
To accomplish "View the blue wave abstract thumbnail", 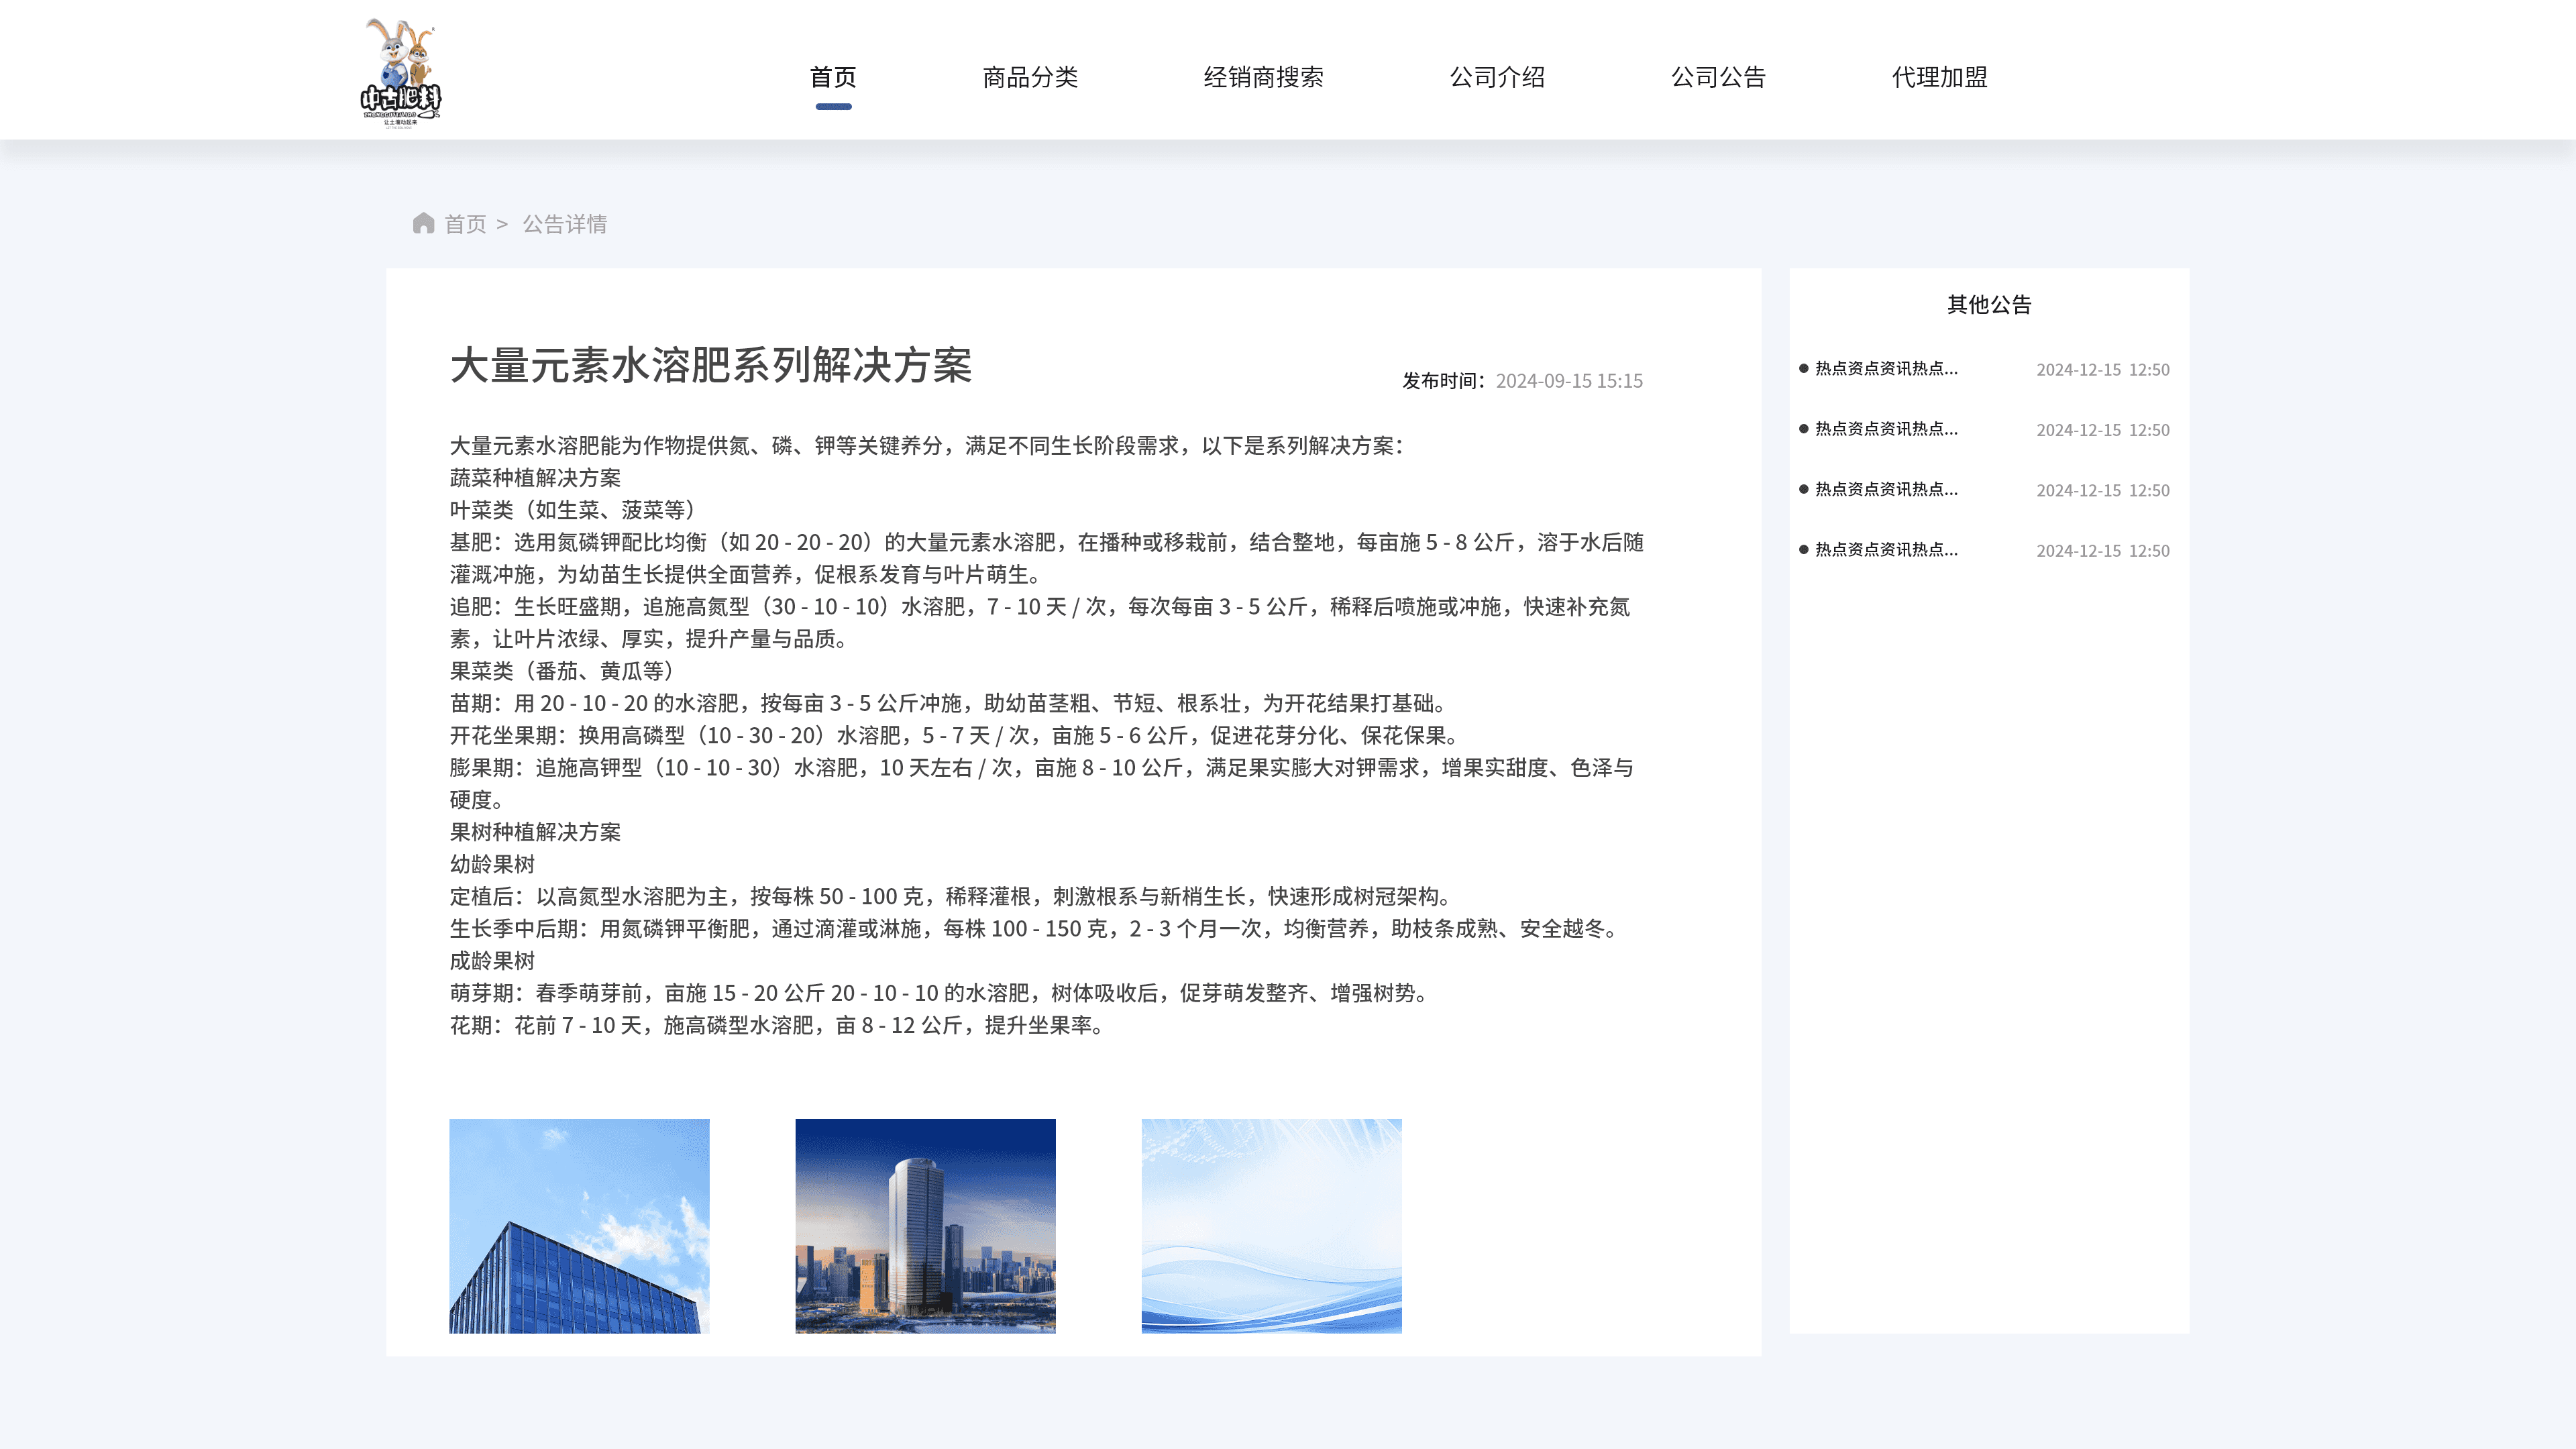I will point(1271,1225).
